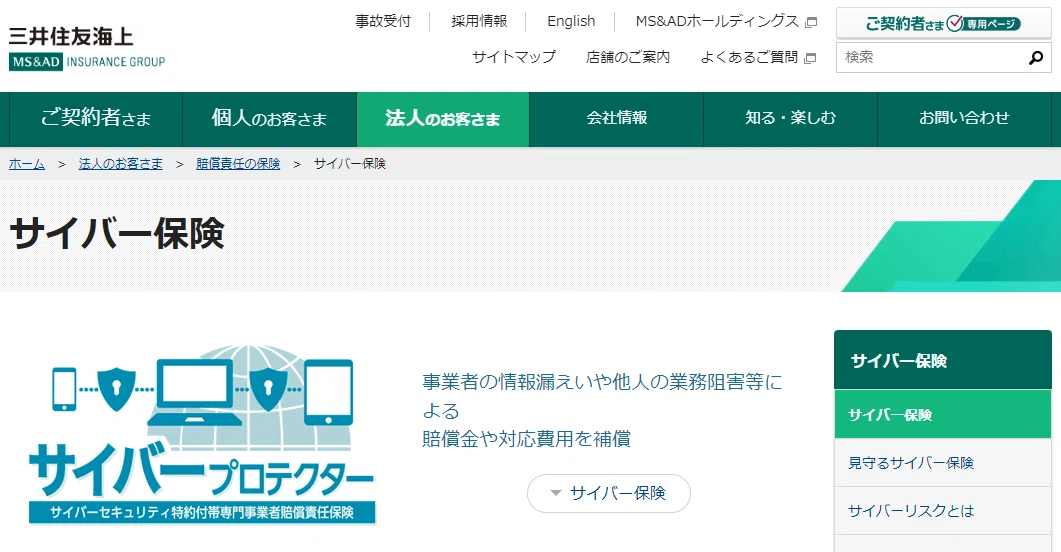Click the 事業者の情報漏えい description text

point(602,410)
